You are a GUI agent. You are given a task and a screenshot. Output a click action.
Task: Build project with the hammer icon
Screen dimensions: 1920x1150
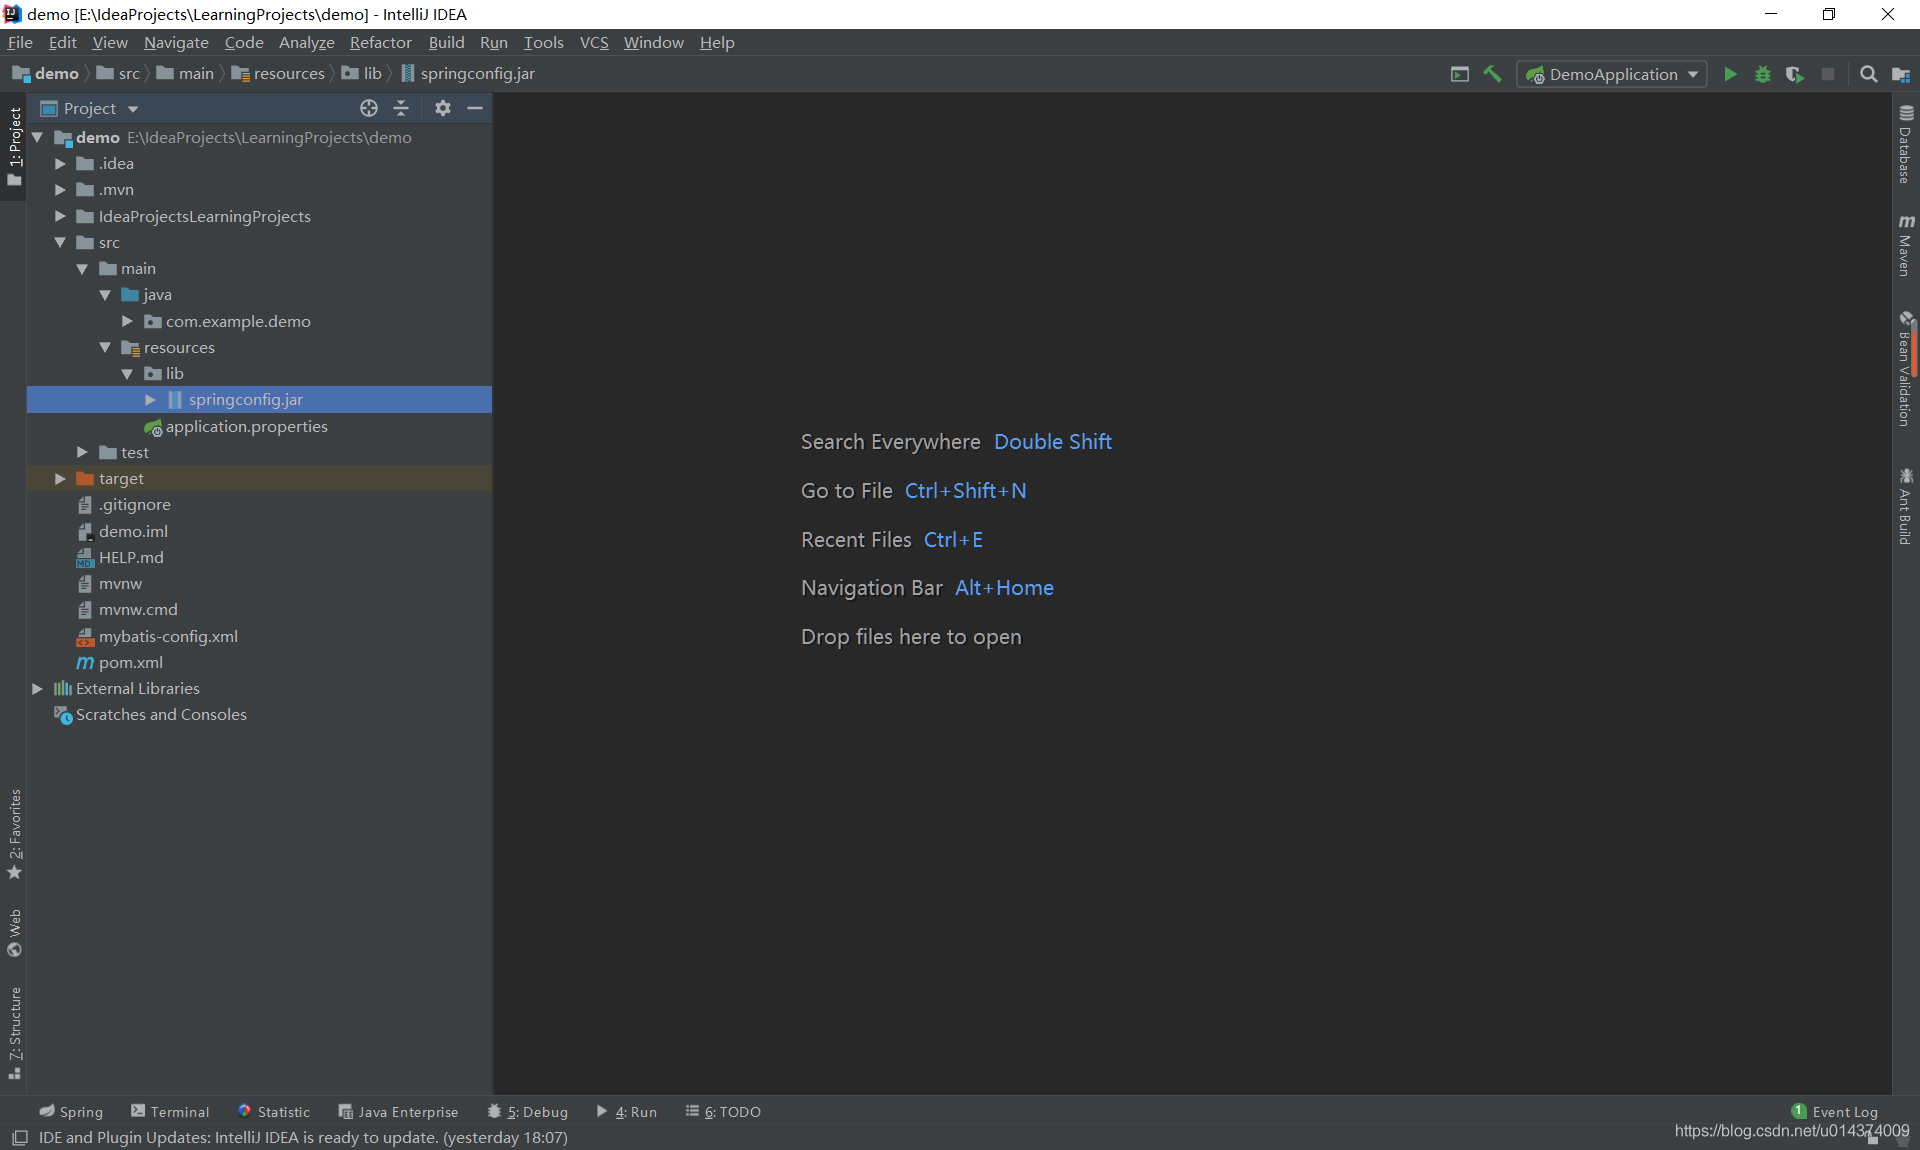coord(1492,74)
